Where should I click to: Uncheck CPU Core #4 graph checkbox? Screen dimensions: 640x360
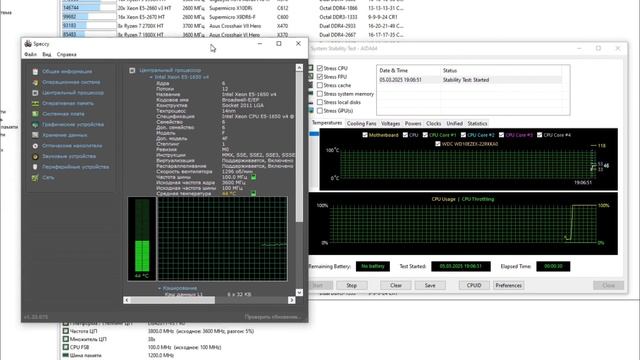click(540, 135)
